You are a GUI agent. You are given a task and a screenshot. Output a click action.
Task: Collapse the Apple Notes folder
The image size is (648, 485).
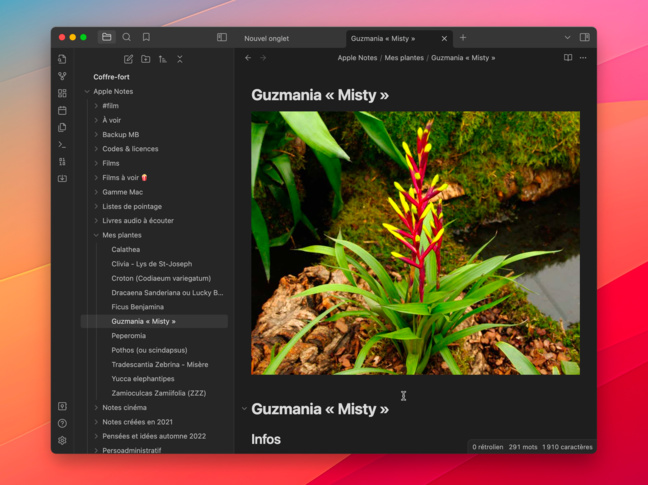(87, 91)
